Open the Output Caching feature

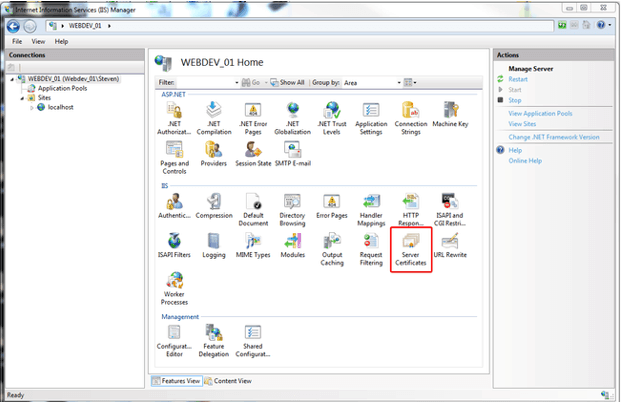(332, 249)
